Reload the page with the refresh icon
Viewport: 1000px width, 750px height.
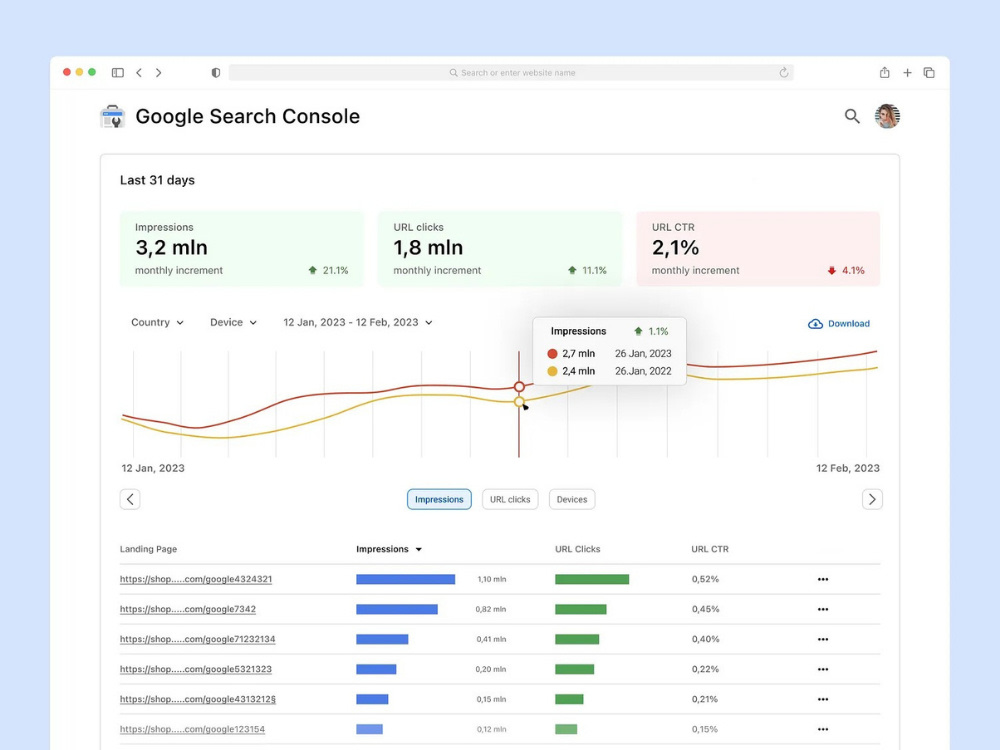(784, 73)
